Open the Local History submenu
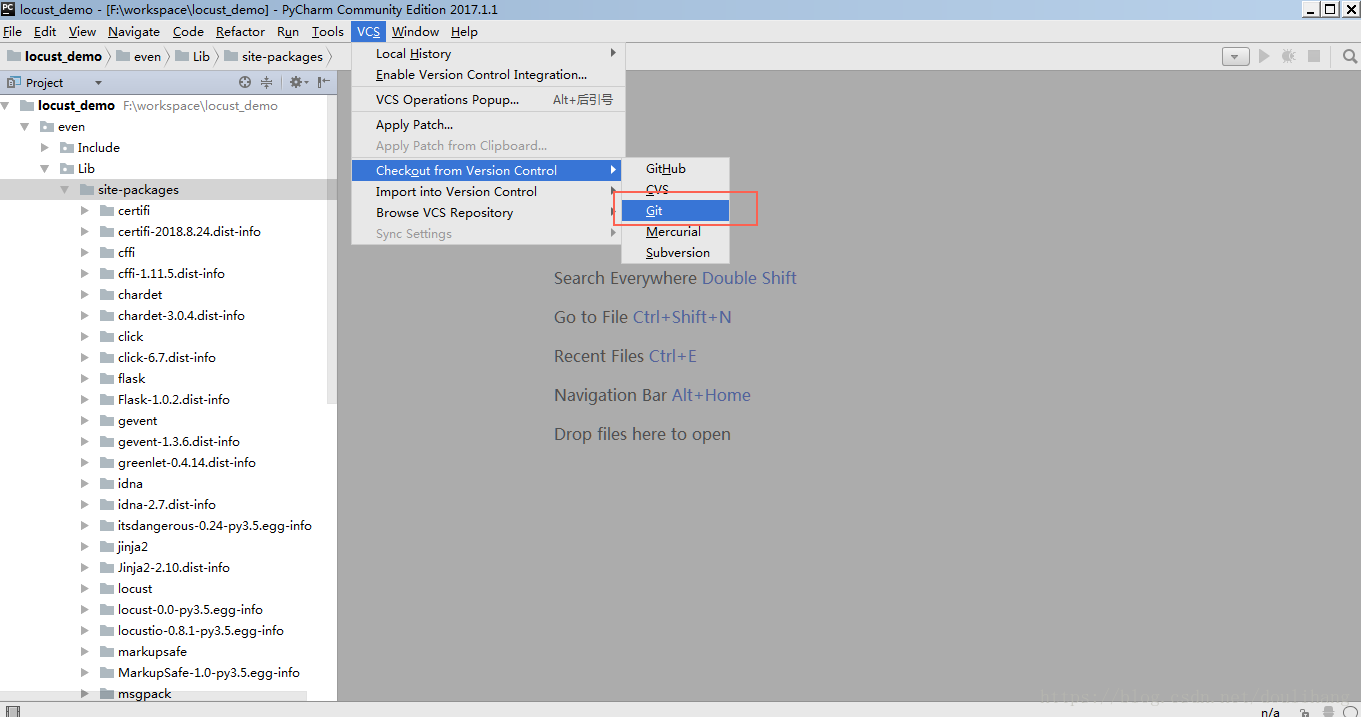 tap(488, 54)
